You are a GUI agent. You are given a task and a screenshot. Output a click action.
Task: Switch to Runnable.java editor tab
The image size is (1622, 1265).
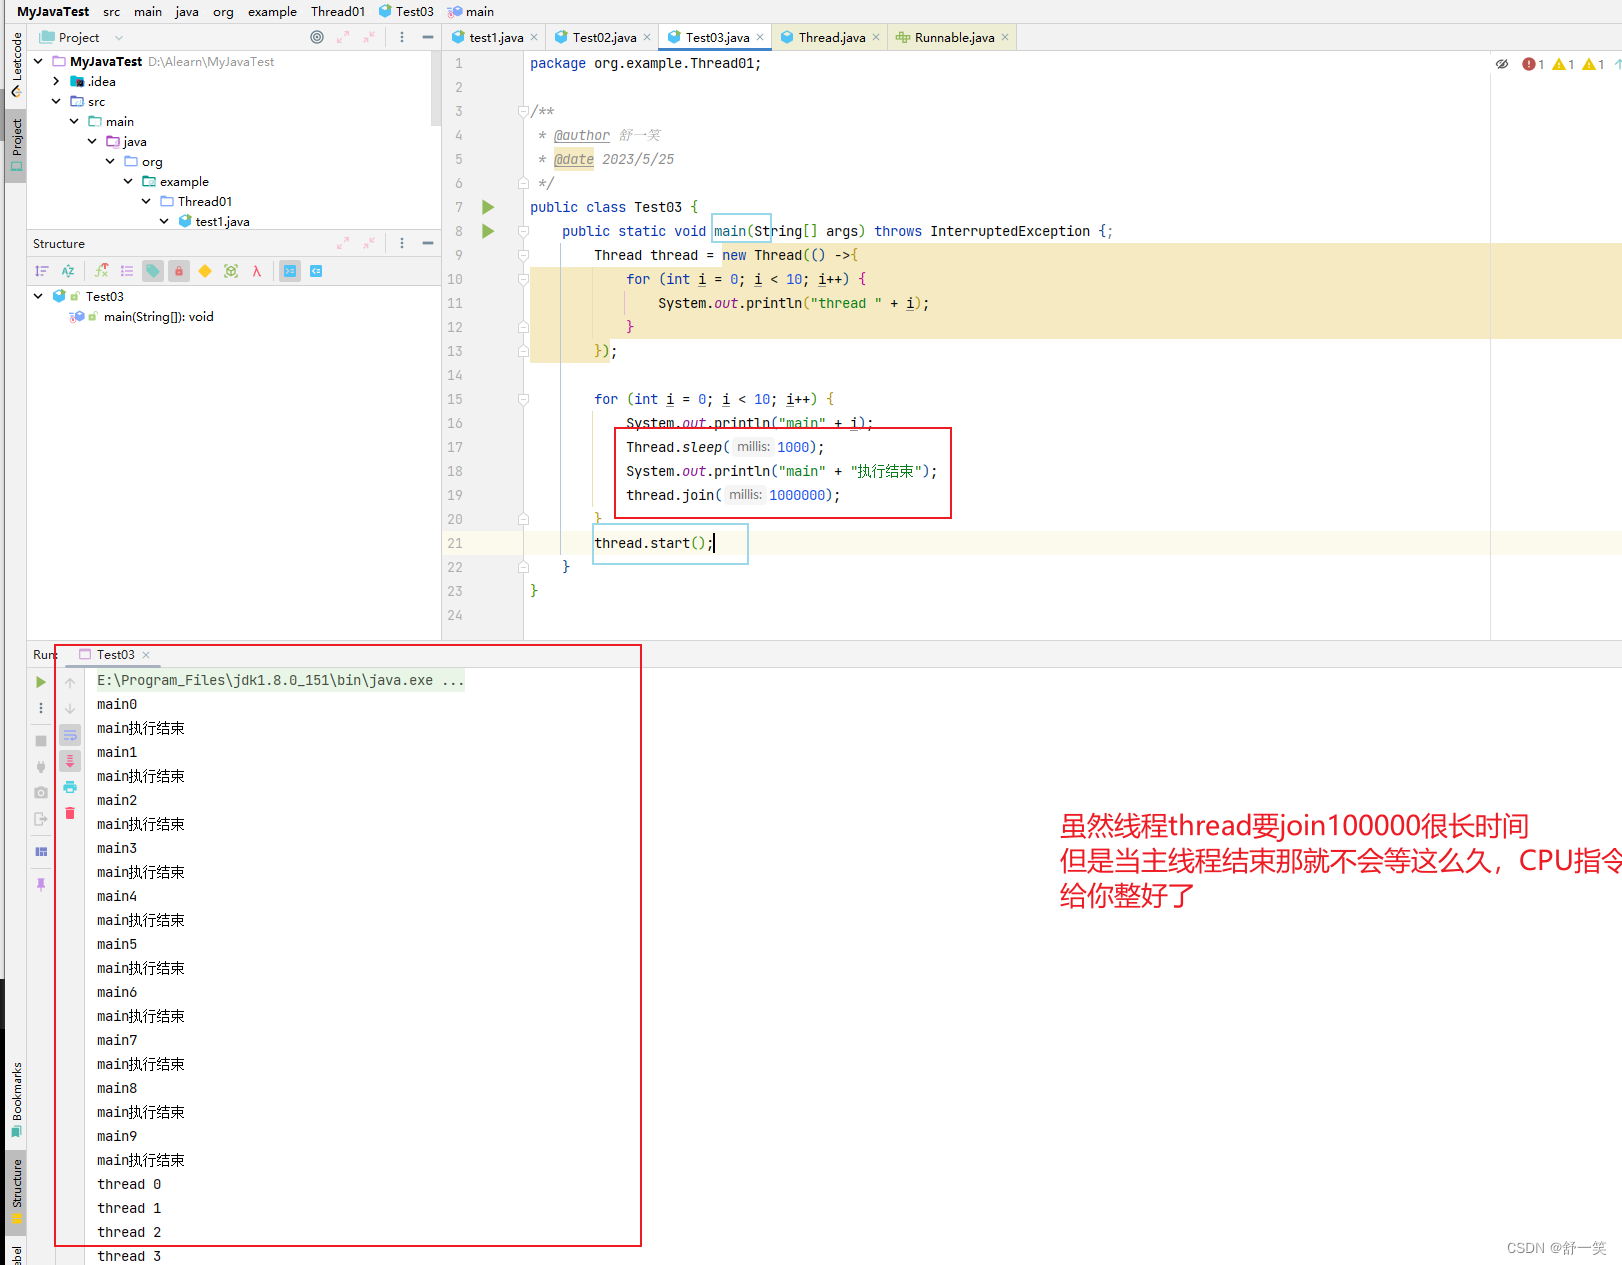(953, 37)
